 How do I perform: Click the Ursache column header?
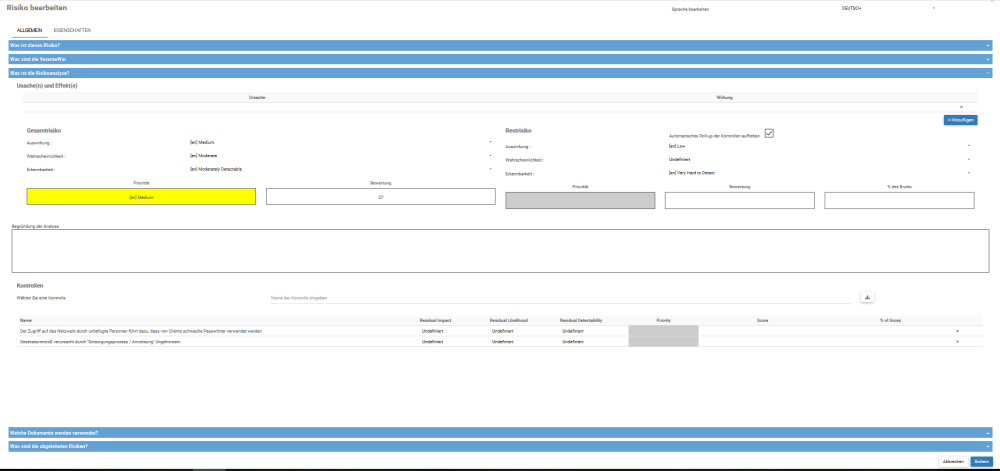(258, 98)
